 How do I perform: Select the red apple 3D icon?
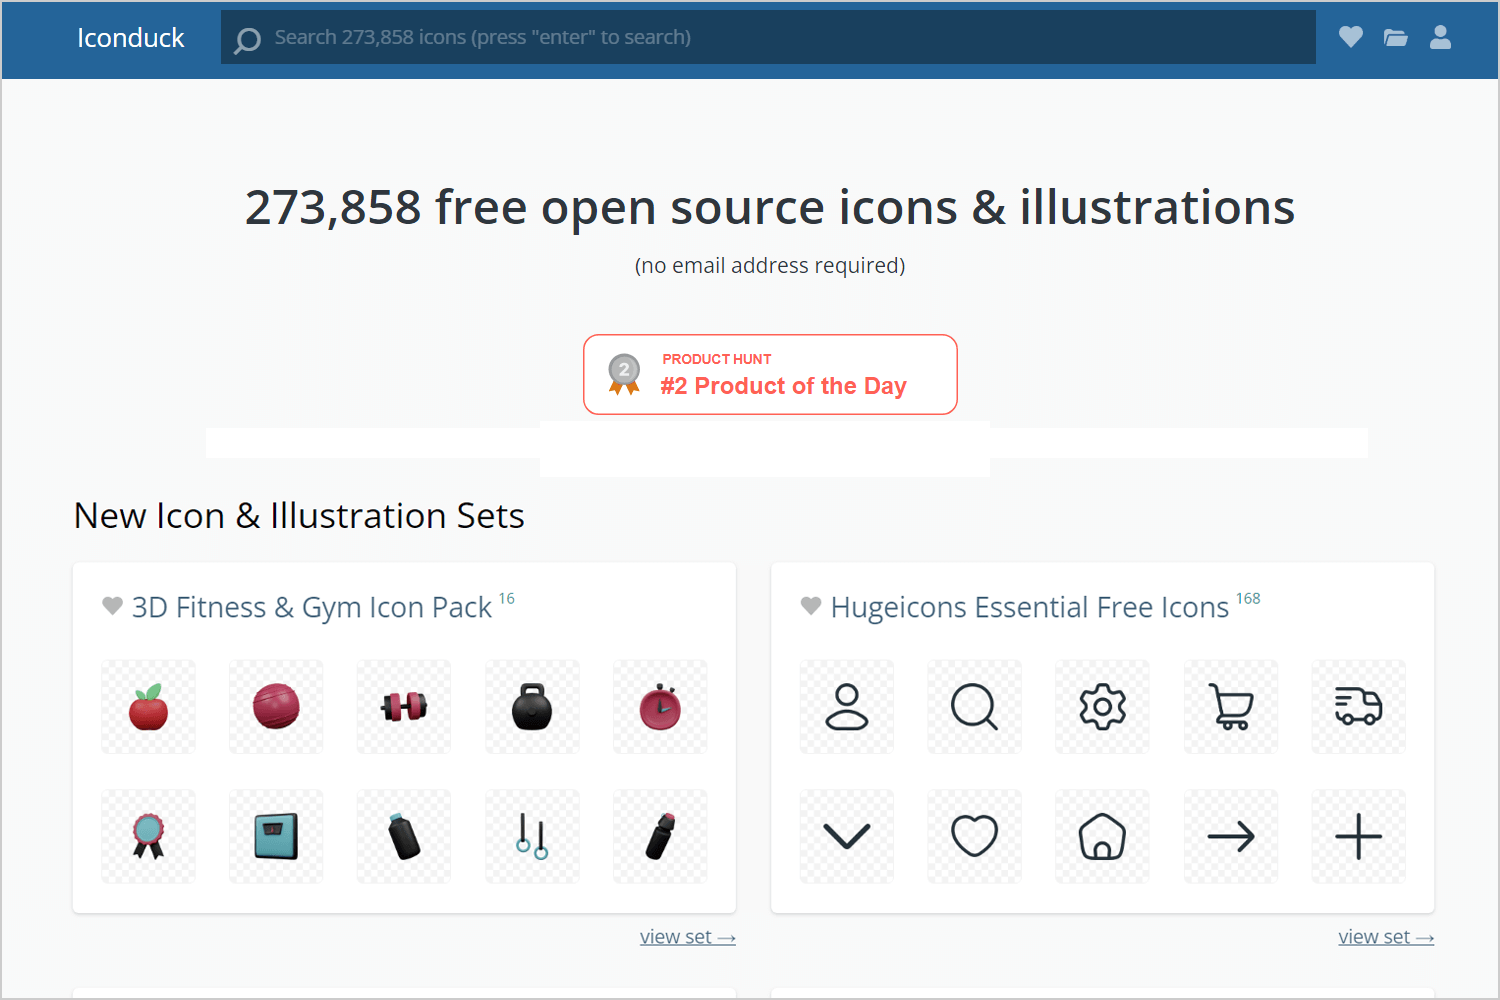click(x=149, y=707)
